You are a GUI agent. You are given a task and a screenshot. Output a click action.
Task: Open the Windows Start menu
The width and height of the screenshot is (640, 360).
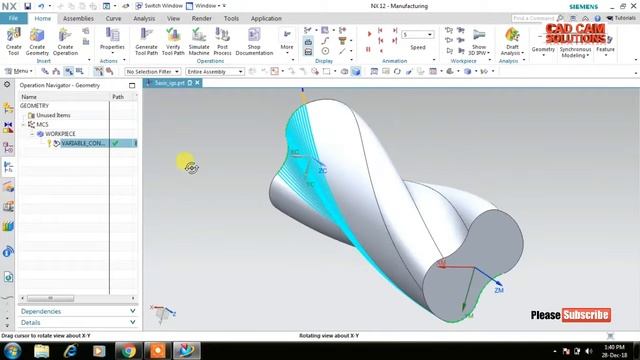(x=12, y=351)
